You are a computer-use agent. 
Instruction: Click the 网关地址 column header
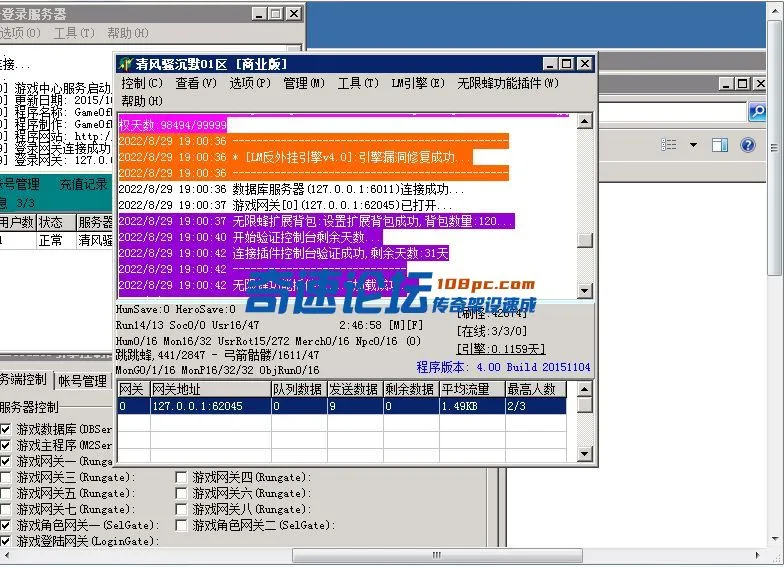pyautogui.click(x=210, y=389)
